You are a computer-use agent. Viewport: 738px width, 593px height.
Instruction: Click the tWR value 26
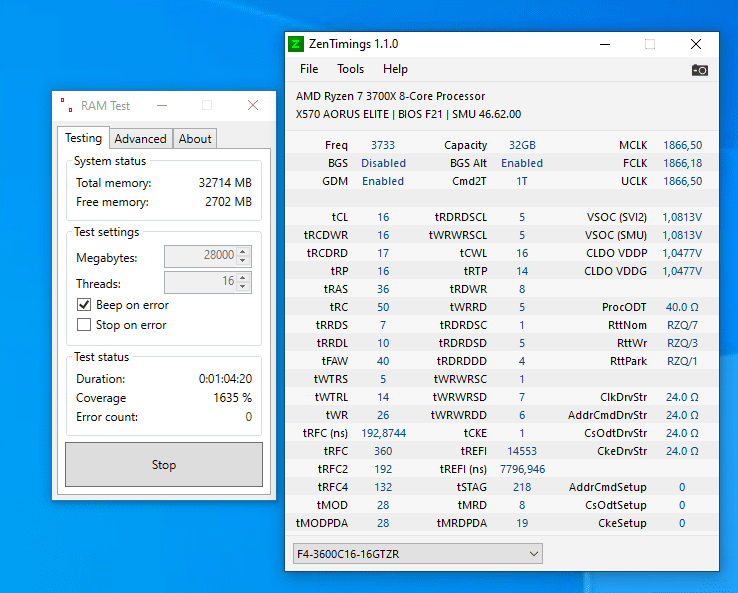coord(383,415)
